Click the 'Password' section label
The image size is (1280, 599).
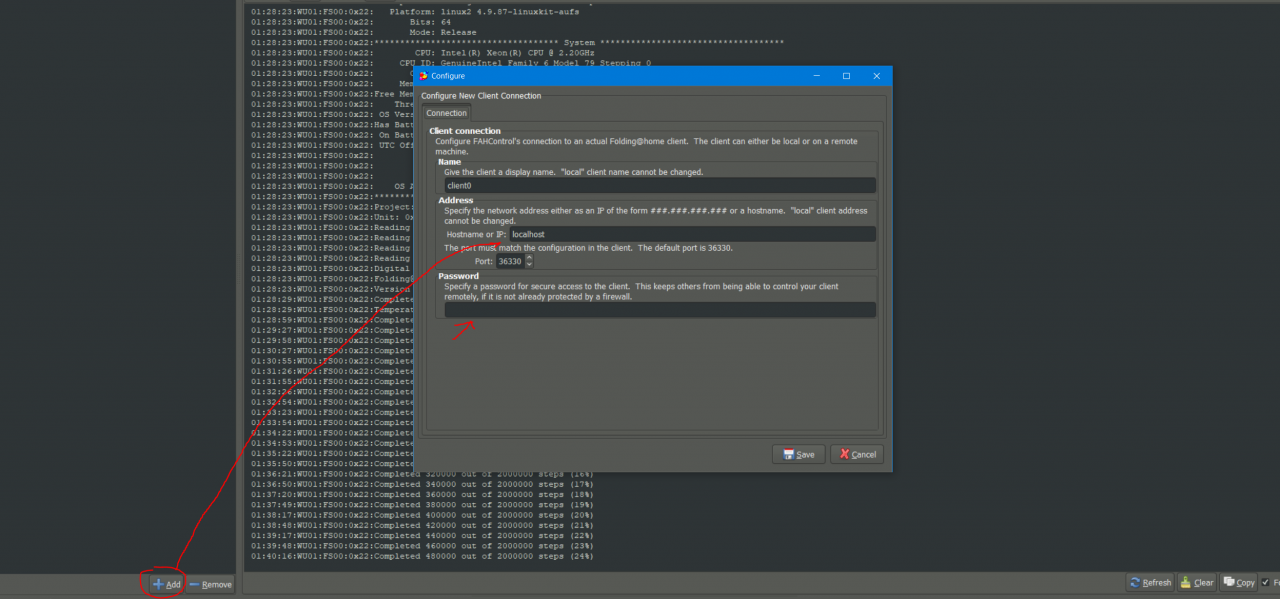point(458,276)
